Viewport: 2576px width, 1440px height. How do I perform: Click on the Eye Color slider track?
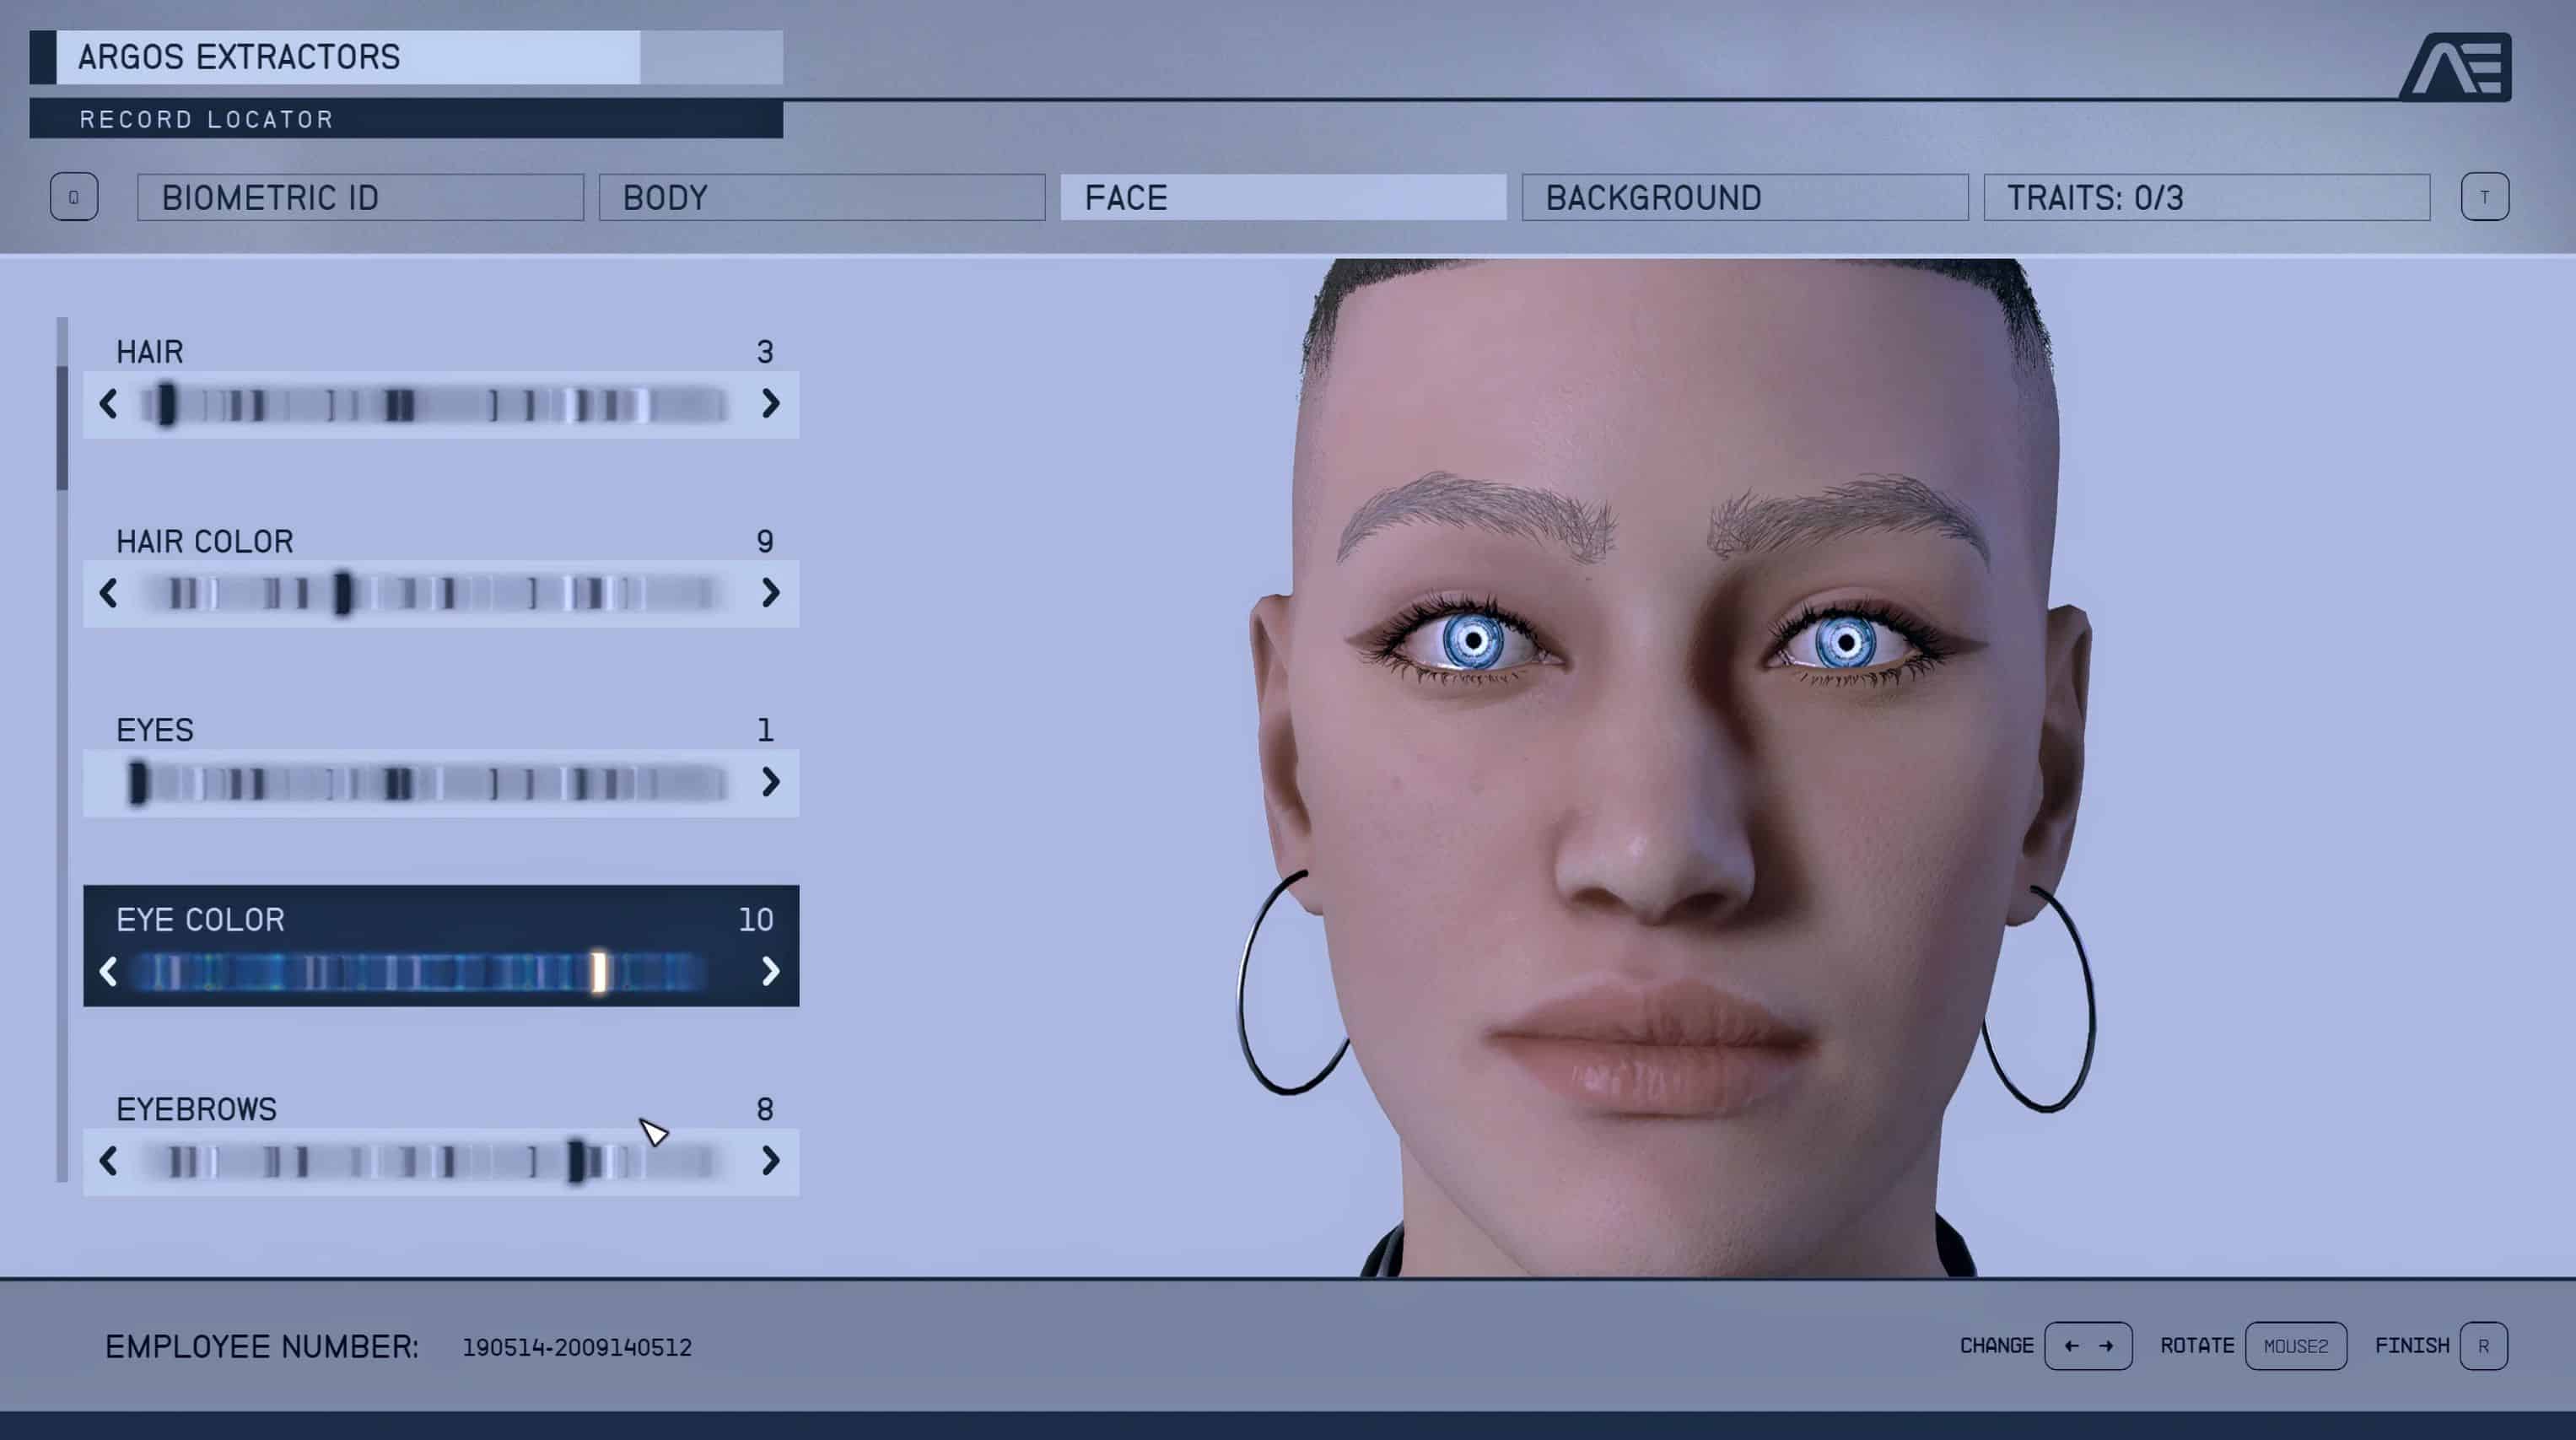(x=420, y=971)
